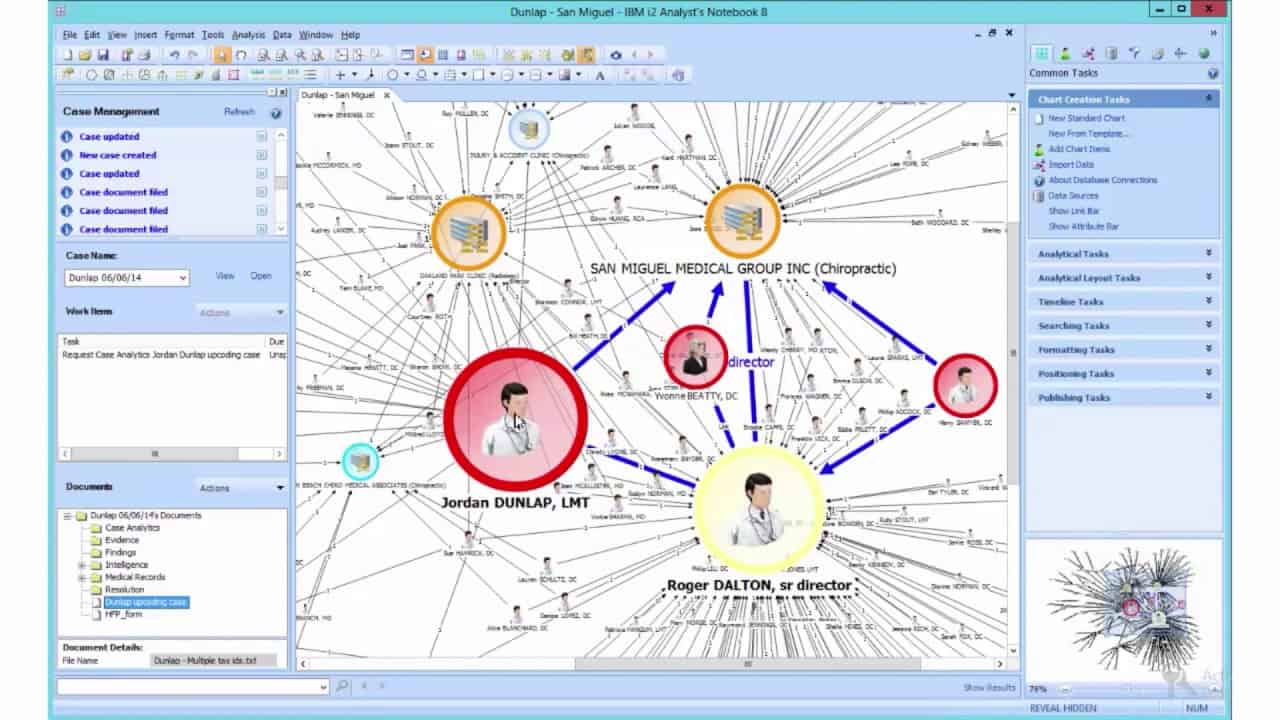Viewport: 1280px width, 720px height.
Task: Click the Undo arrow in the toolbar
Action: 175,55
